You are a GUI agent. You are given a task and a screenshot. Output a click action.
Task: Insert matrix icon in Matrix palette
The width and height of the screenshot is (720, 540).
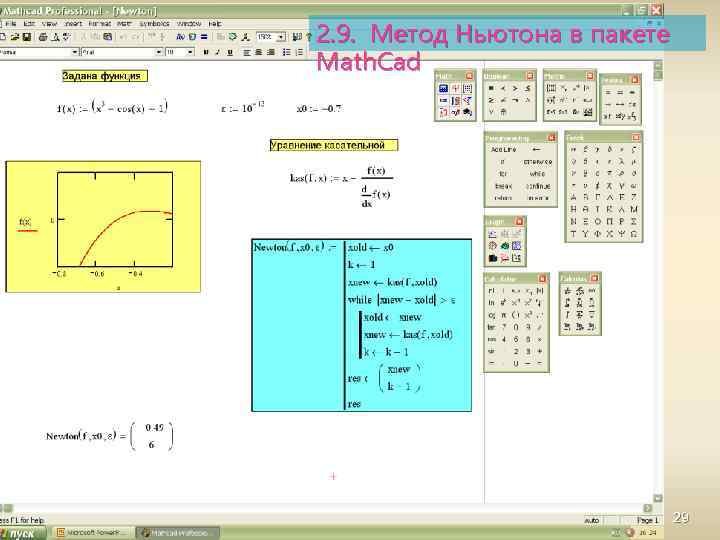pyautogui.click(x=551, y=88)
